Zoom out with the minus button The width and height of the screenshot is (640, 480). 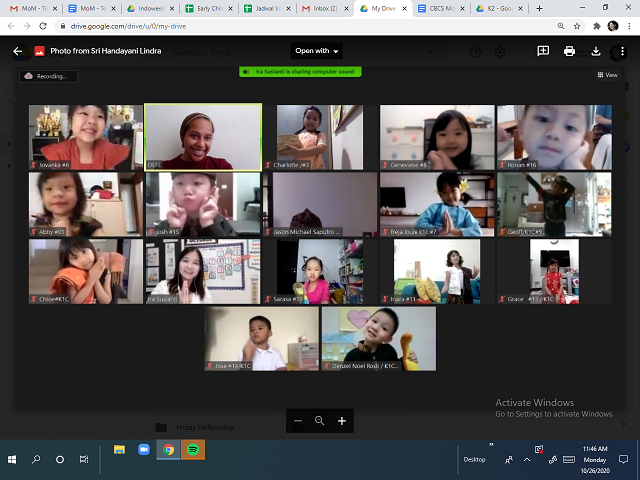[x=297, y=421]
